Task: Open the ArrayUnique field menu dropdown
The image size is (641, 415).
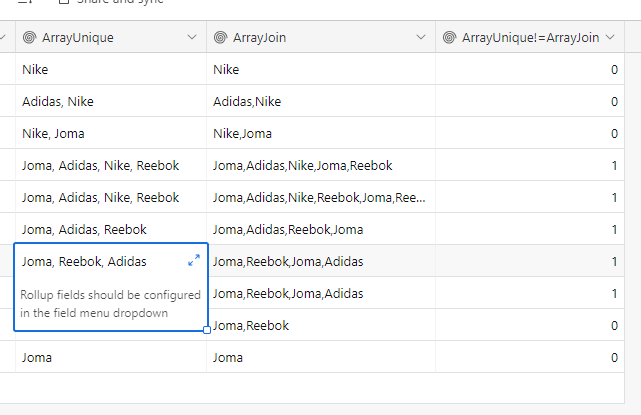Action: (192, 37)
